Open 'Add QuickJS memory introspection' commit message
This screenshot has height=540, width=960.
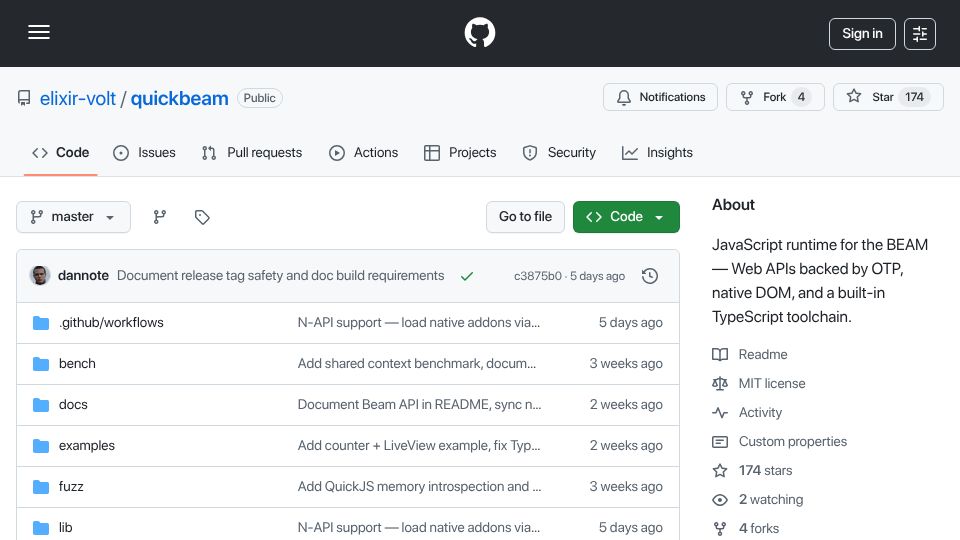click(x=419, y=487)
